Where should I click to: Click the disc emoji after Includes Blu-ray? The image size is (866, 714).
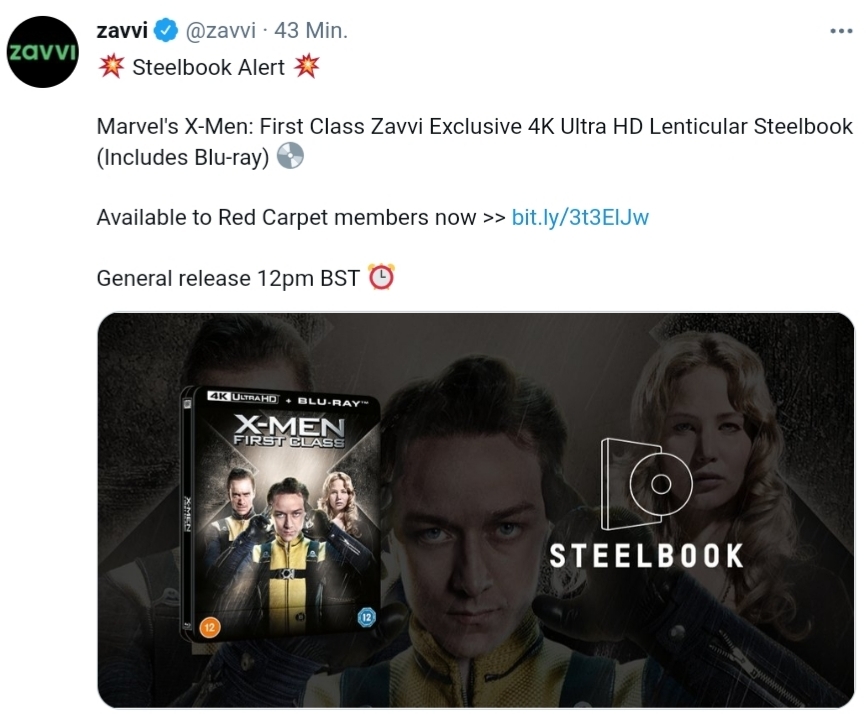tap(290, 156)
